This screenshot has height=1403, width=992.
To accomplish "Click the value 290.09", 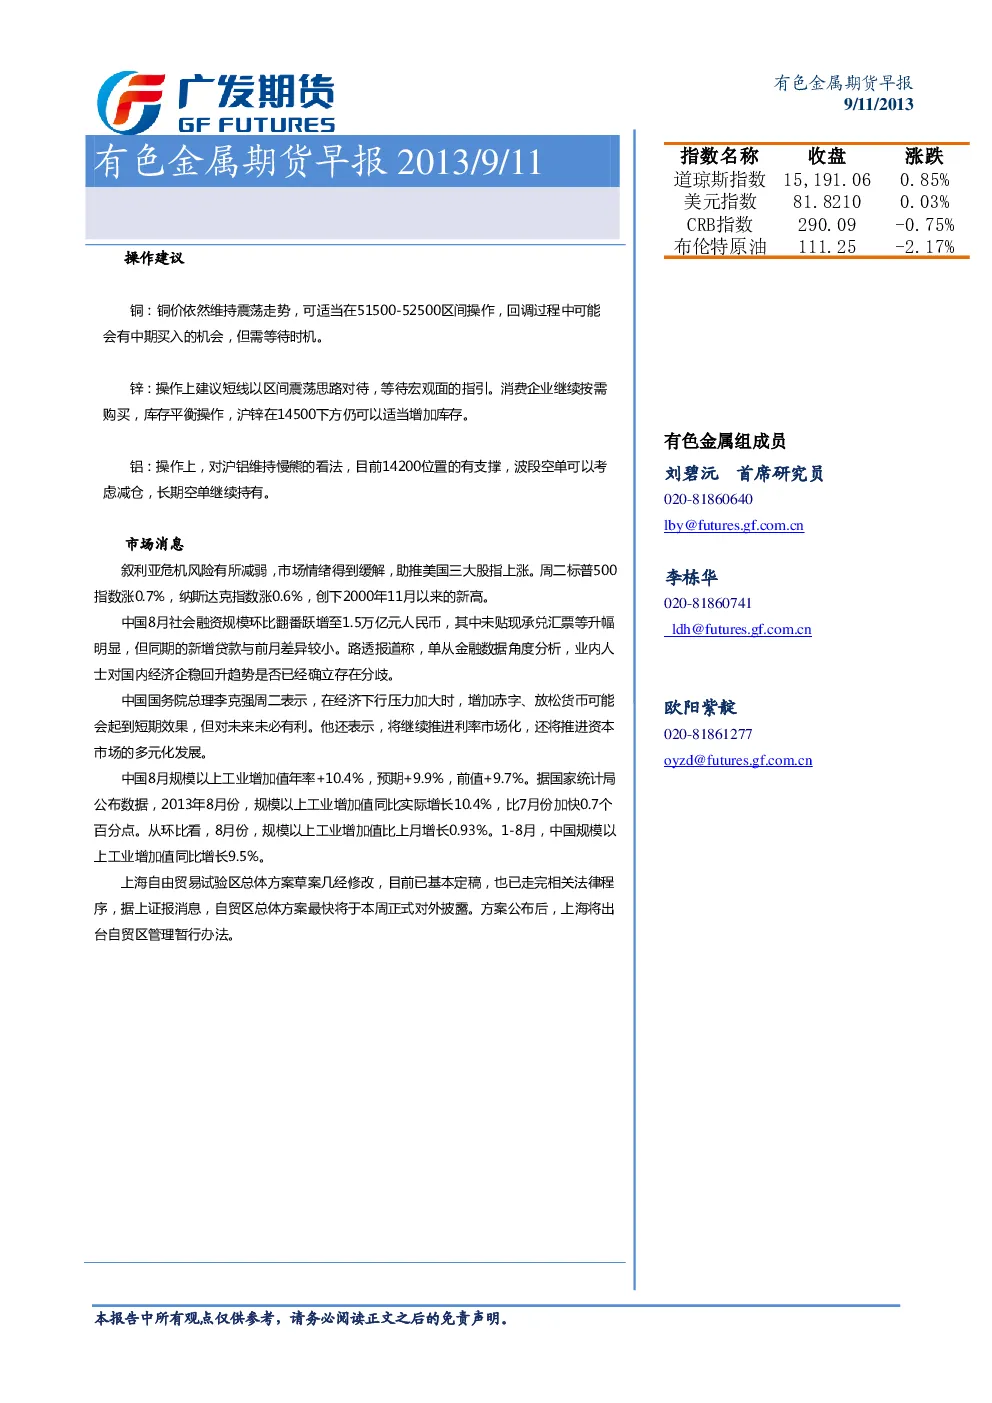I will 827,225.
